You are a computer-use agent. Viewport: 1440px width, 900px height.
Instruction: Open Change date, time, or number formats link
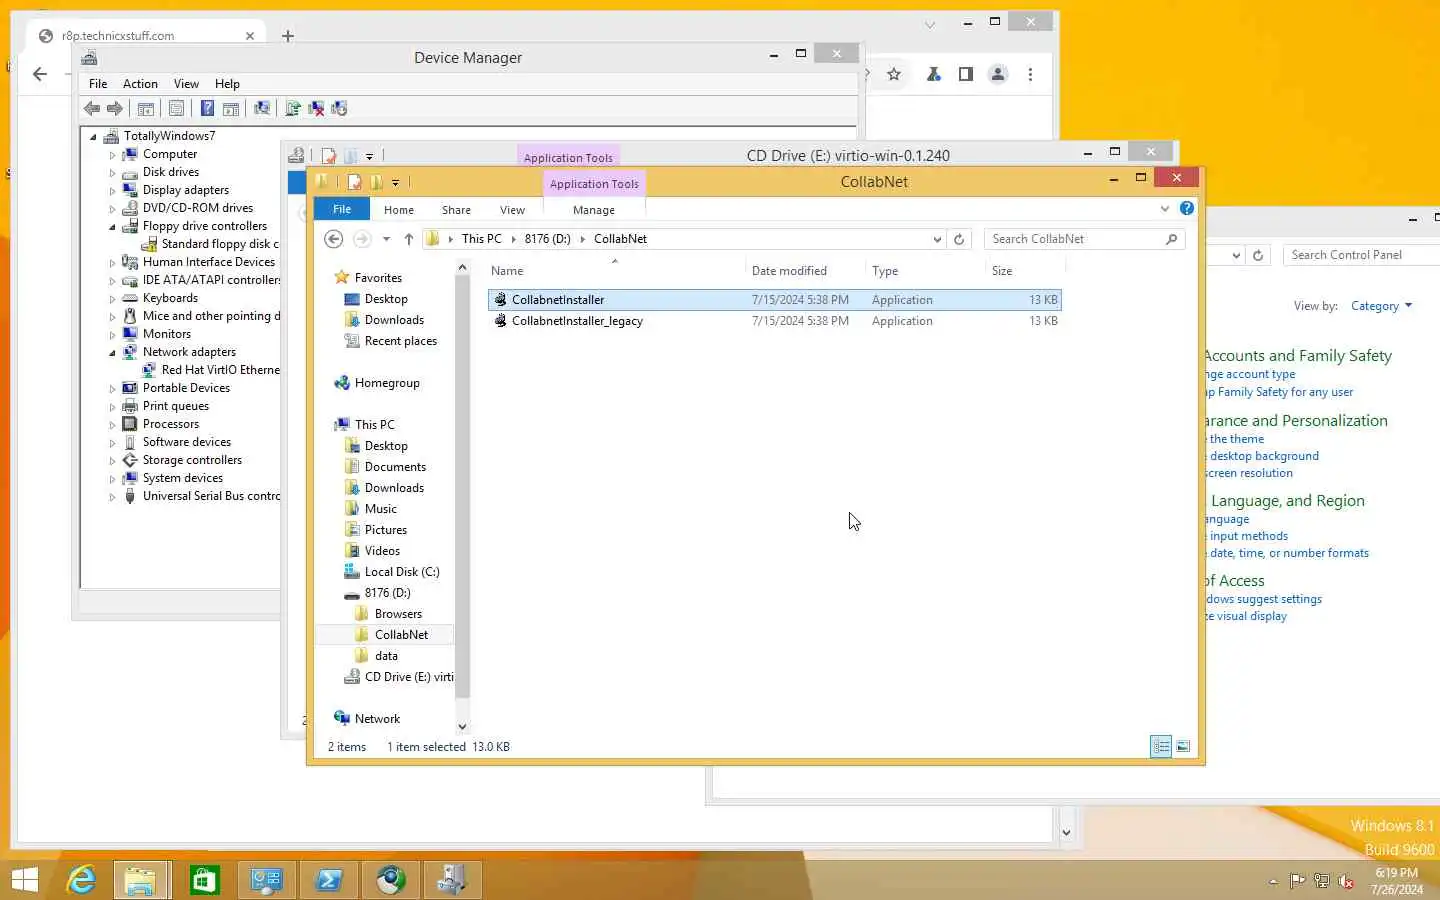pyautogui.click(x=1288, y=553)
